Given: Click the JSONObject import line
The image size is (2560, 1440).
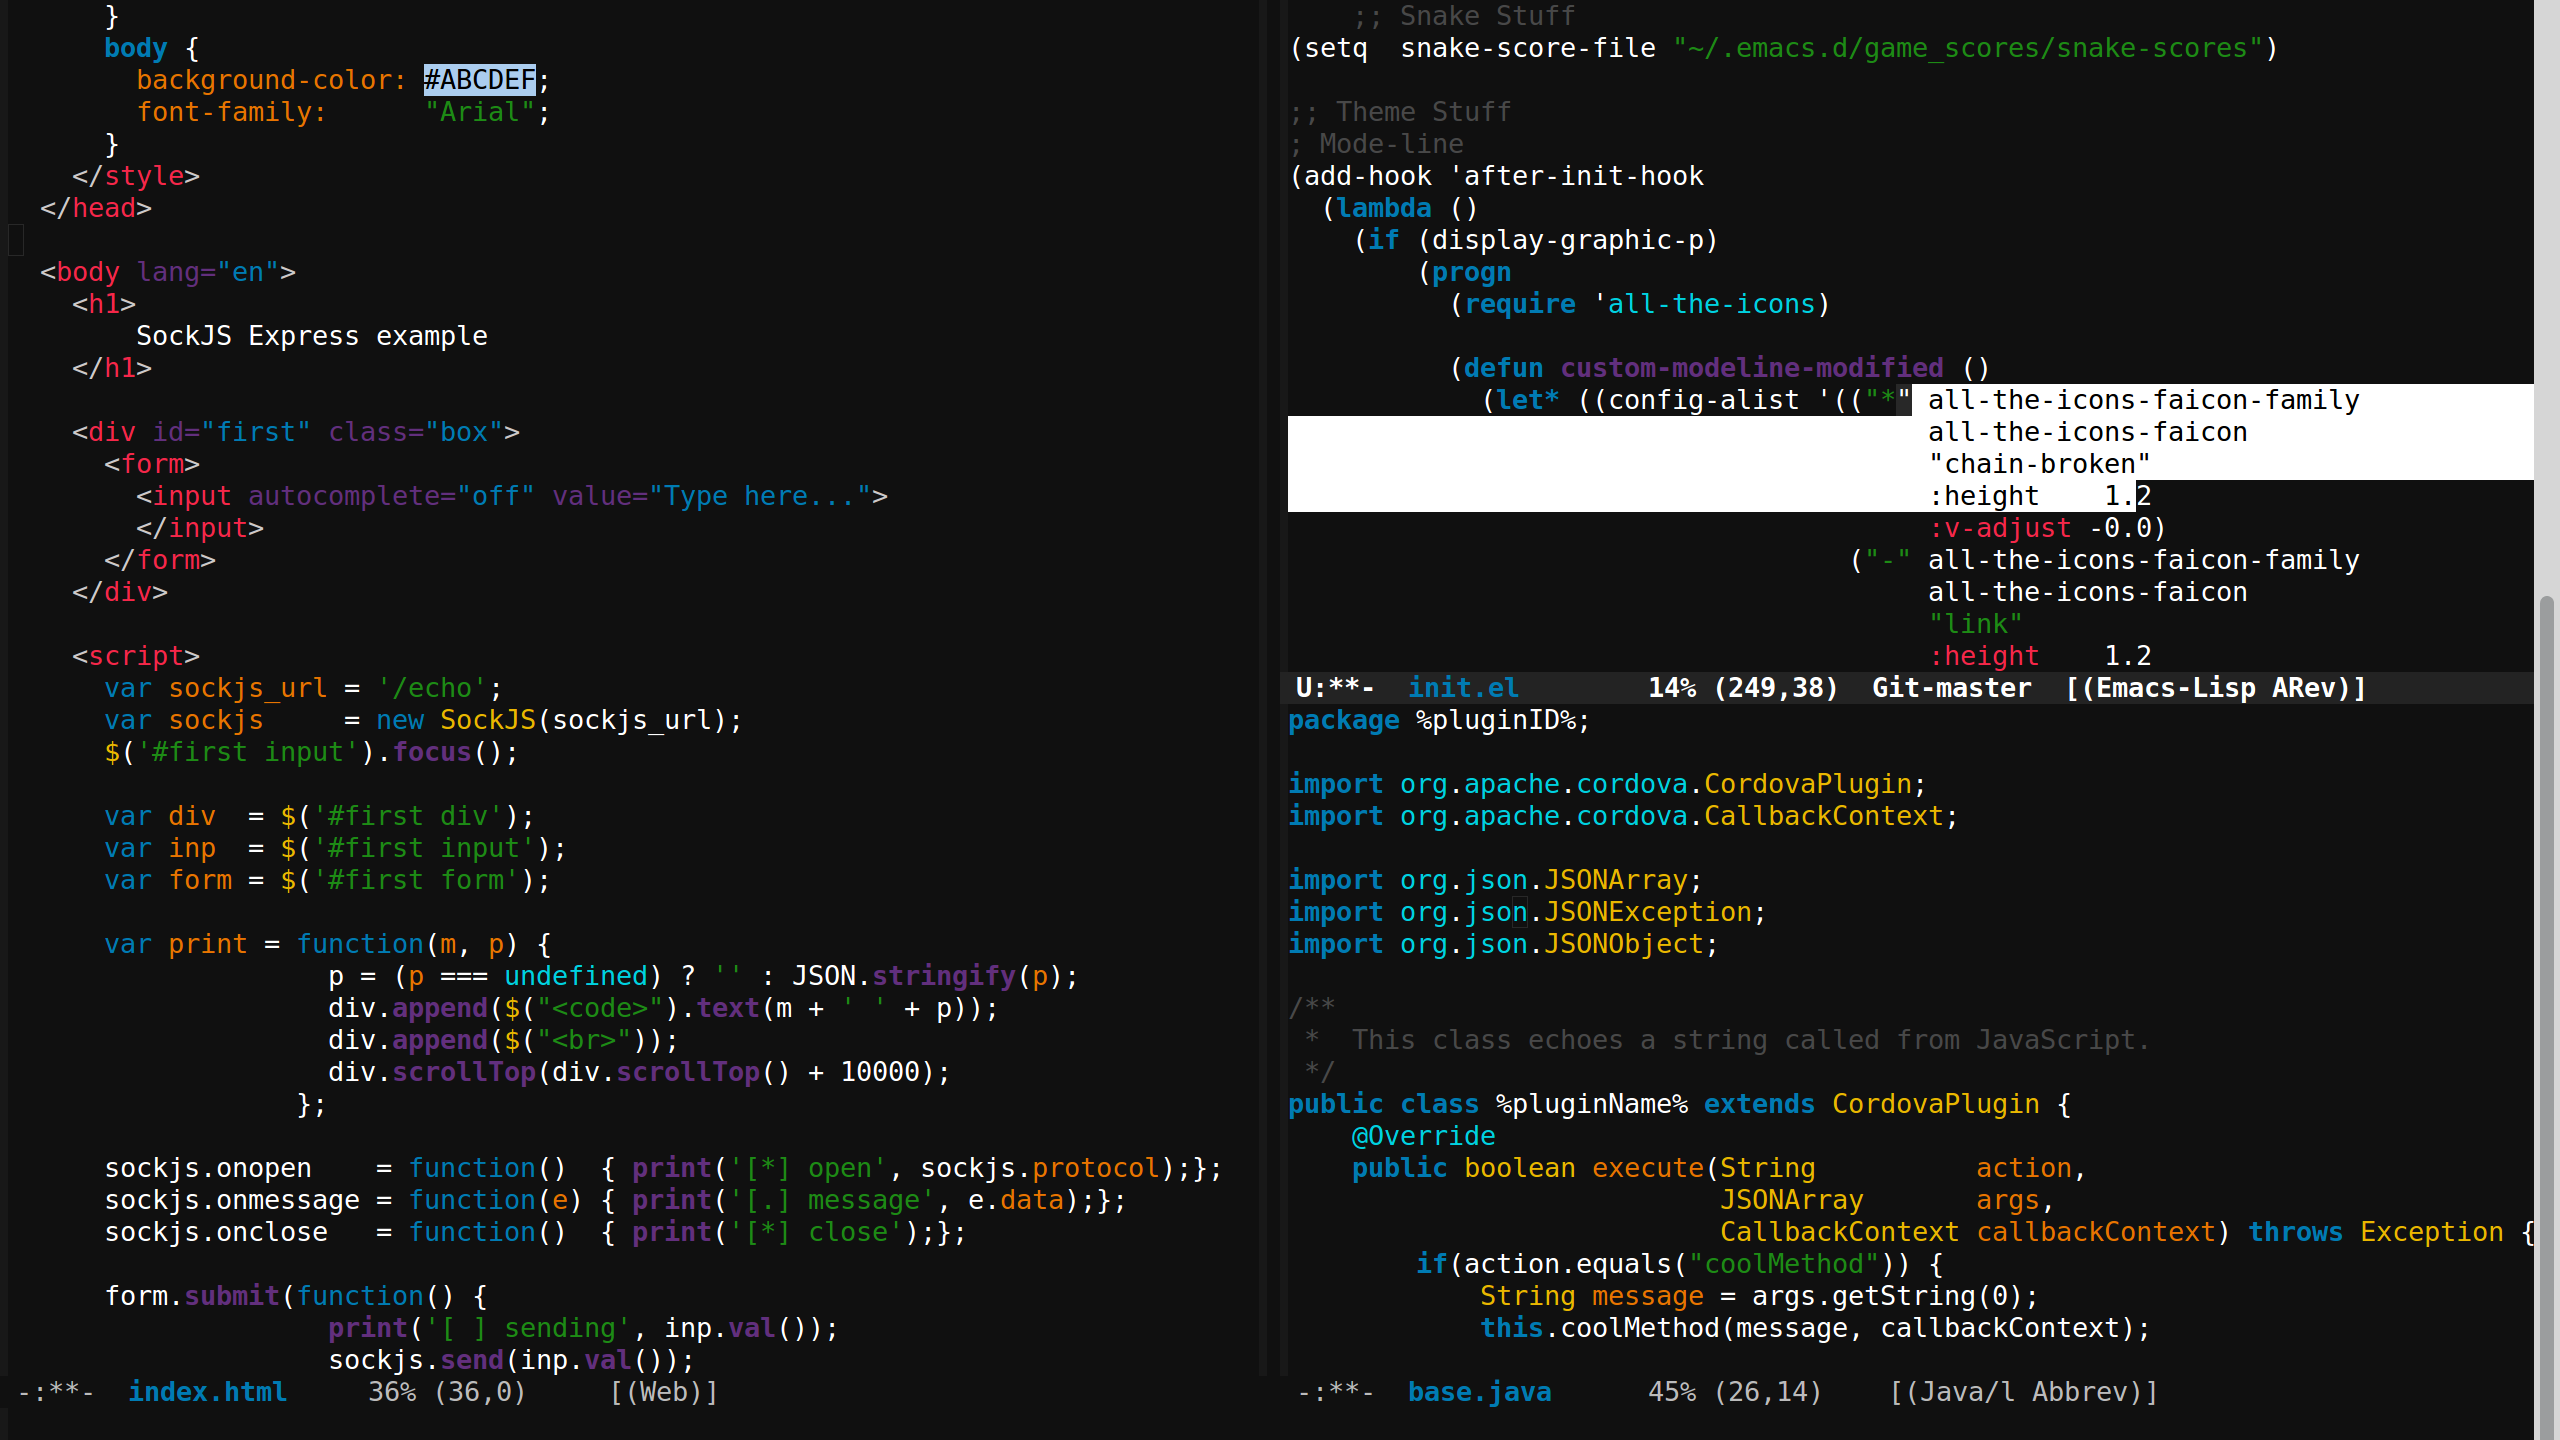Looking at the screenshot, I should pyautogui.click(x=1503, y=943).
